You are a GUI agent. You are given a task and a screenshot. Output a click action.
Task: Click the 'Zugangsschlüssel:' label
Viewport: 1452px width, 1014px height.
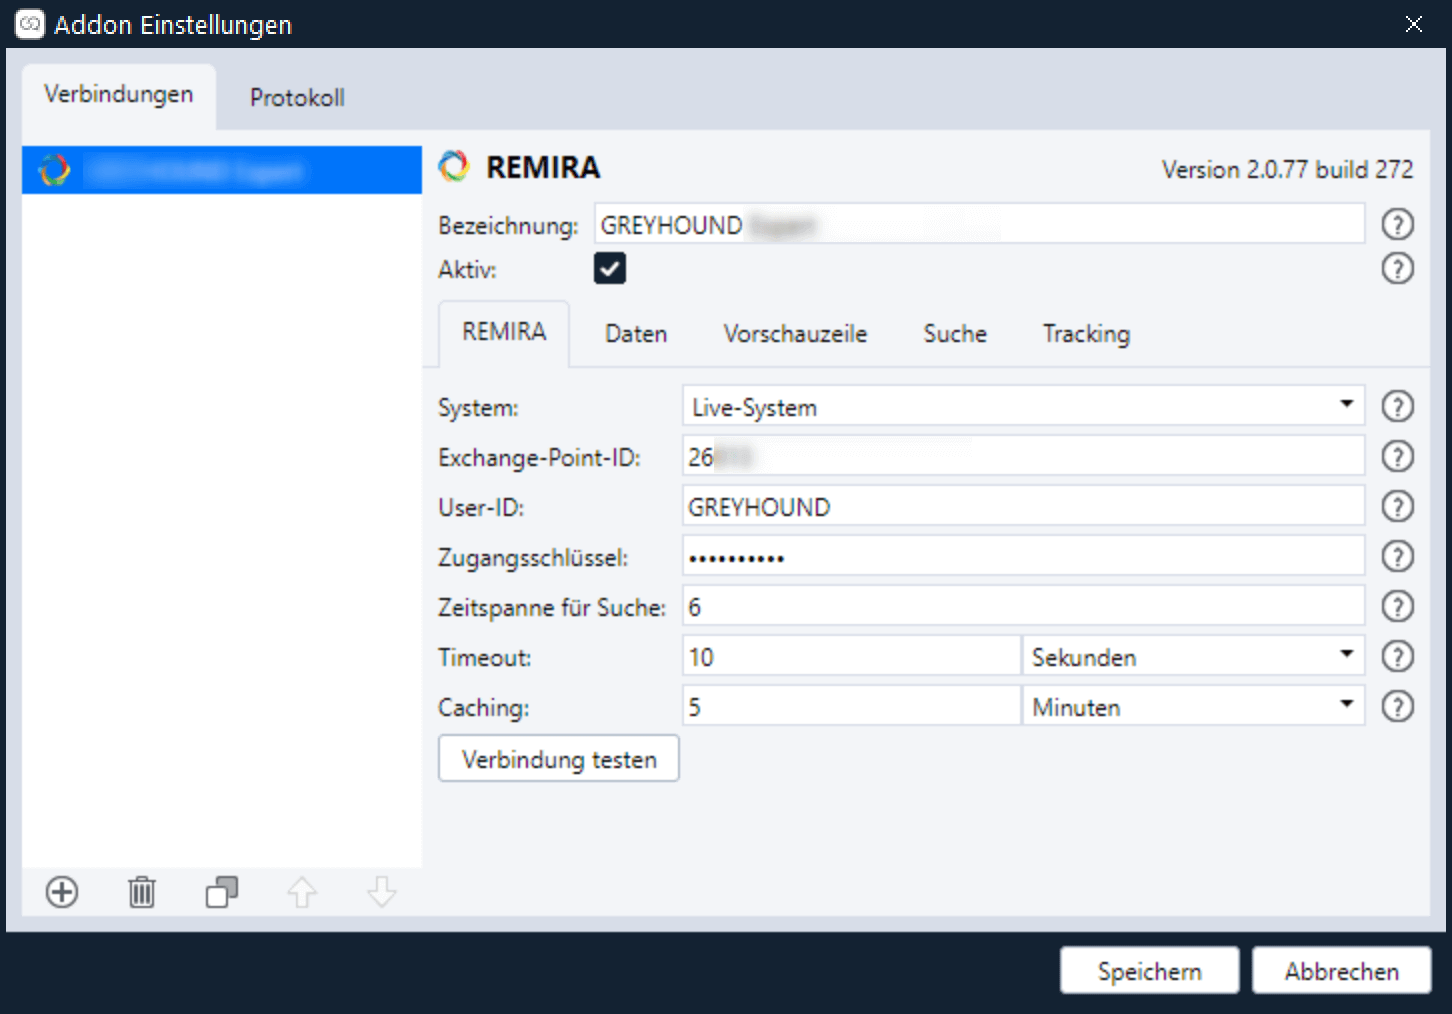click(x=533, y=557)
